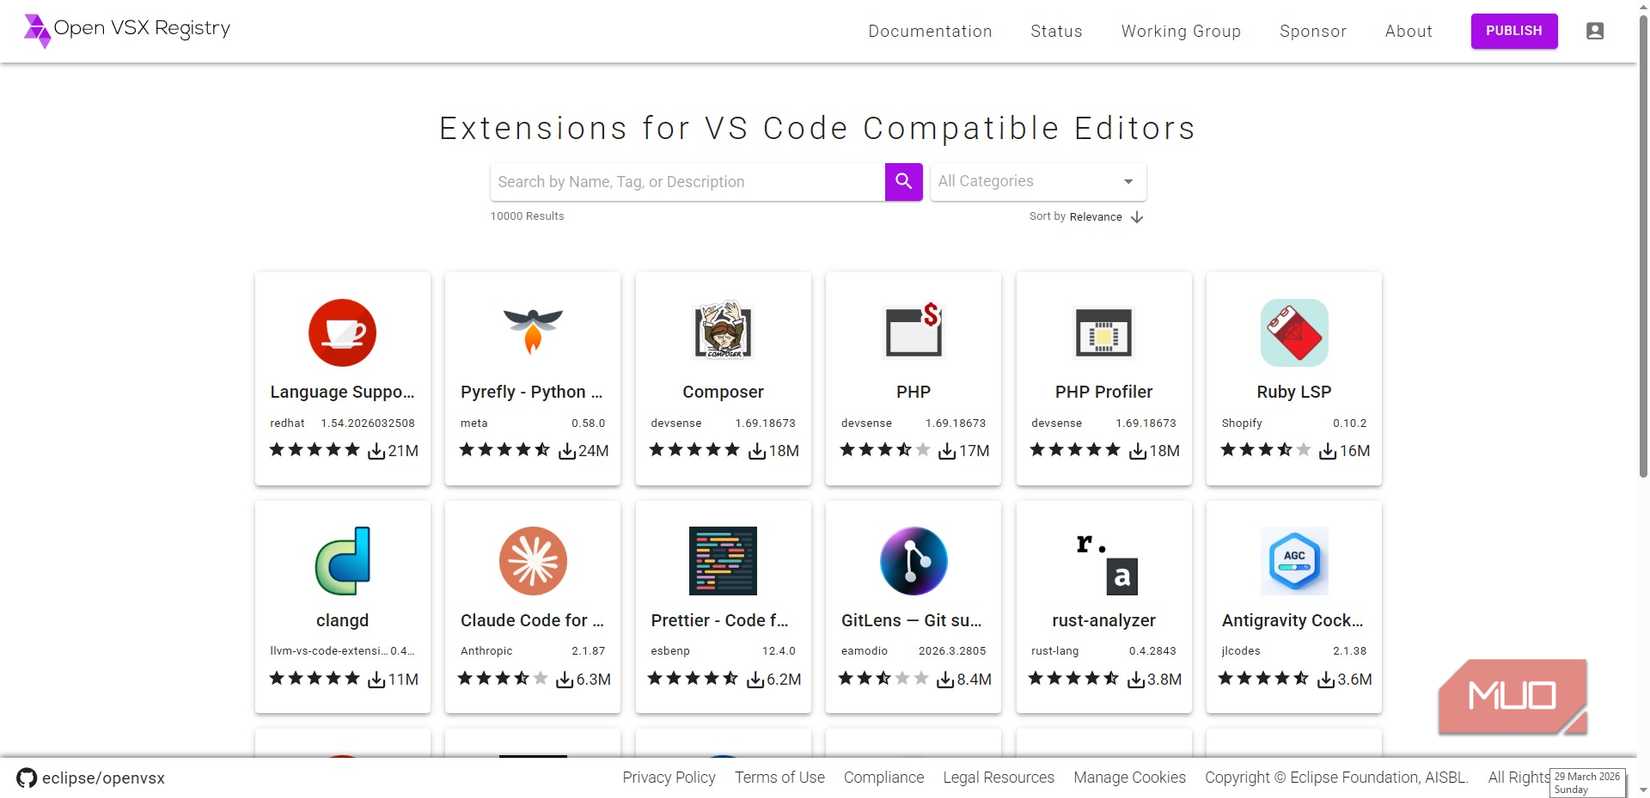Click the search magnifier icon
Screen dimensions: 1650x798
[x=902, y=181]
